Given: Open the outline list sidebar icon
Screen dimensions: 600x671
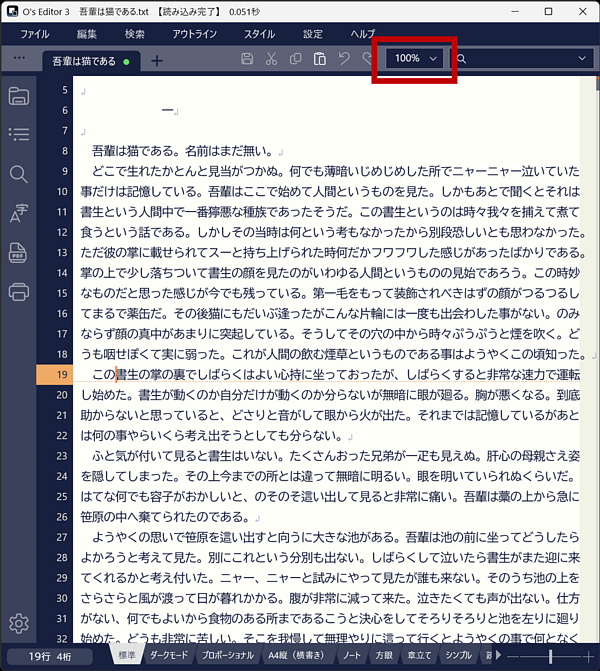Looking at the screenshot, I should click(x=19, y=134).
